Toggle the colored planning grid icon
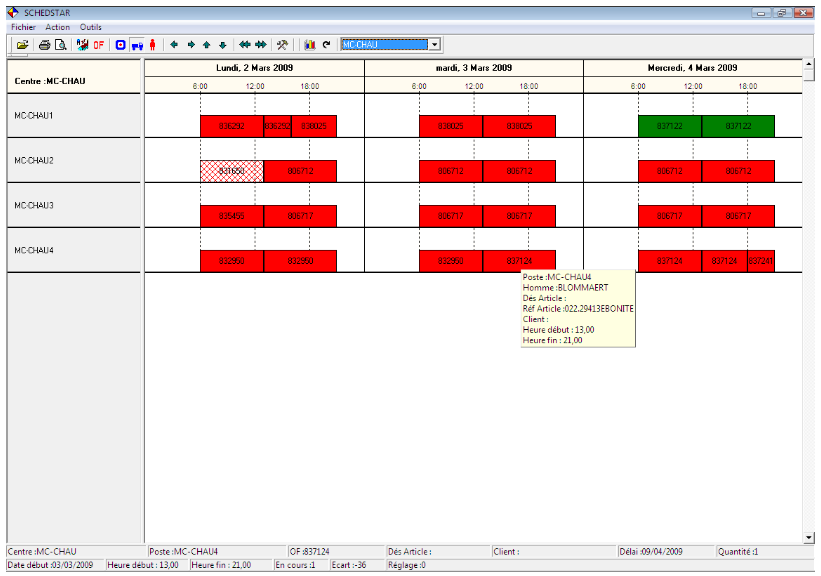This screenshot has width=821, height=576. (x=82, y=44)
